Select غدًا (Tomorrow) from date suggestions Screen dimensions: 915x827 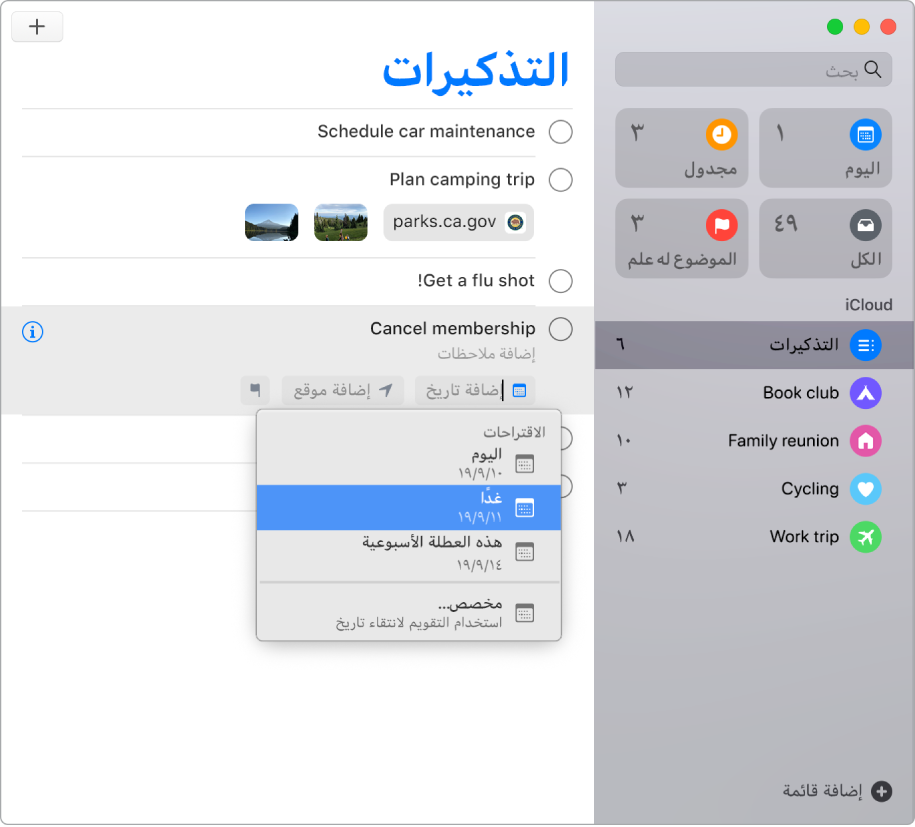pyautogui.click(x=409, y=508)
